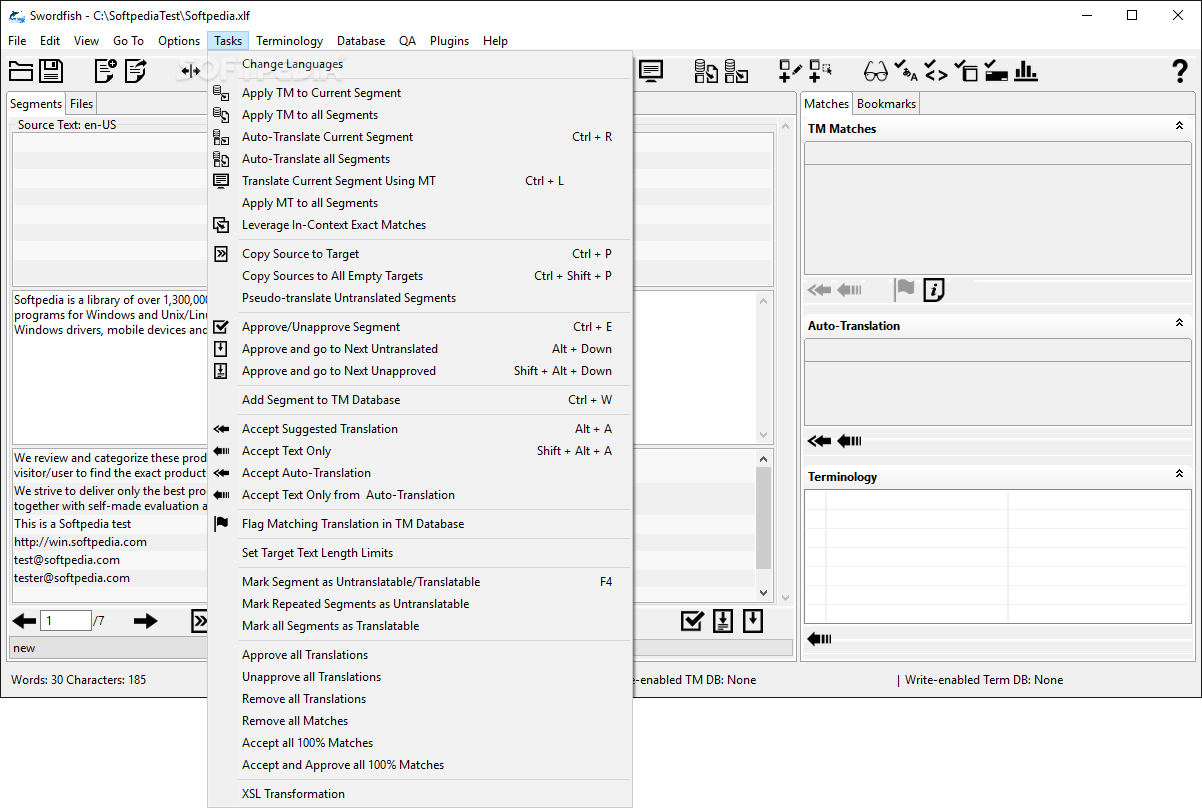Click the checkmark with space-bar toolbar icon

pyautogui.click(x=996, y=71)
